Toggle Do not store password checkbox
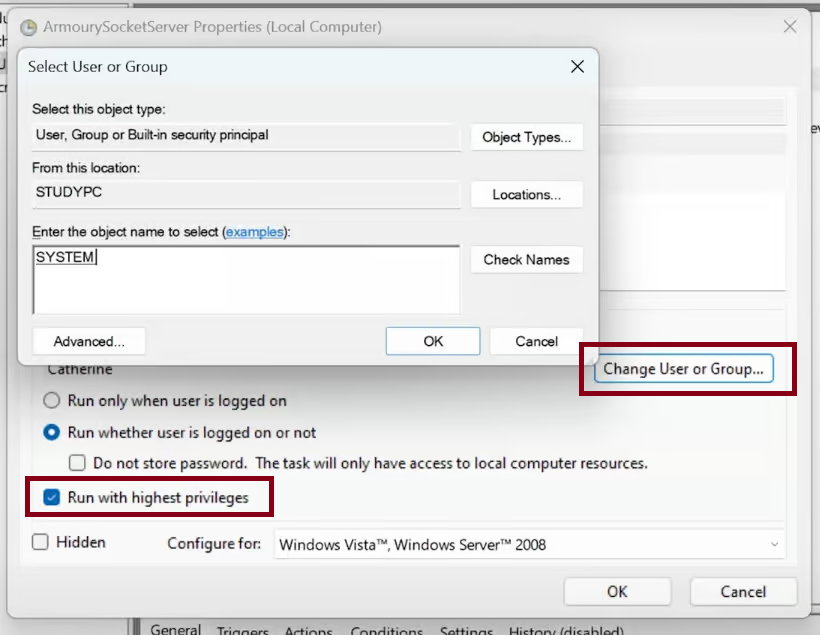The width and height of the screenshot is (820, 635). point(77,463)
